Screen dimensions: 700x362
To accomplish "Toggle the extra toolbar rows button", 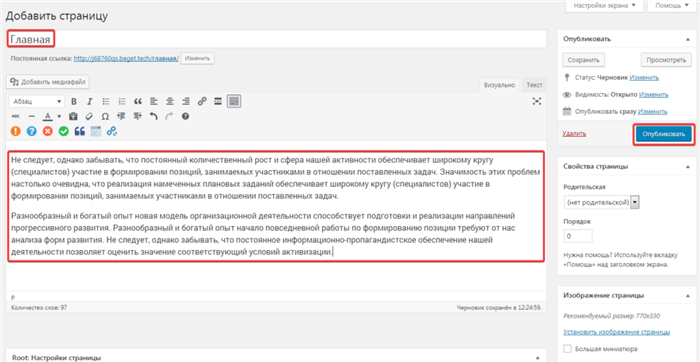I will 234,101.
